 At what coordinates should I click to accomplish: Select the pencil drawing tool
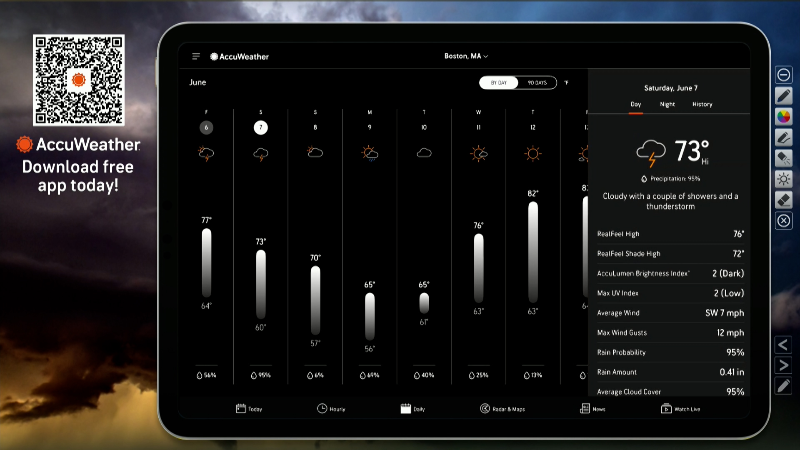(784, 95)
